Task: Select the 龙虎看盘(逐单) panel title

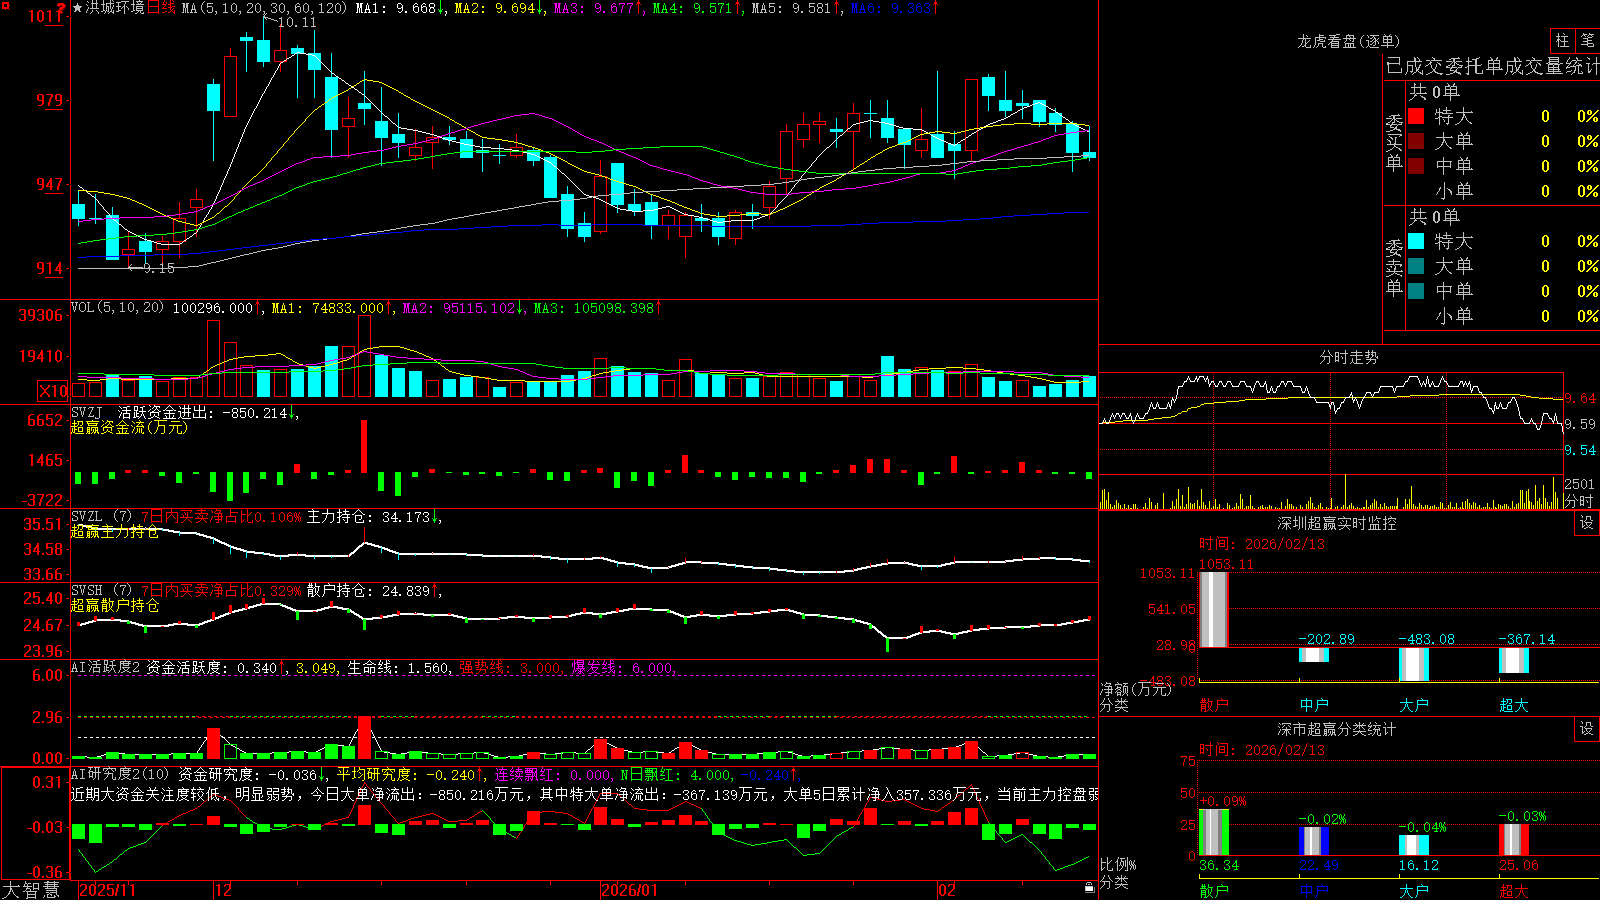Action: [1348, 41]
